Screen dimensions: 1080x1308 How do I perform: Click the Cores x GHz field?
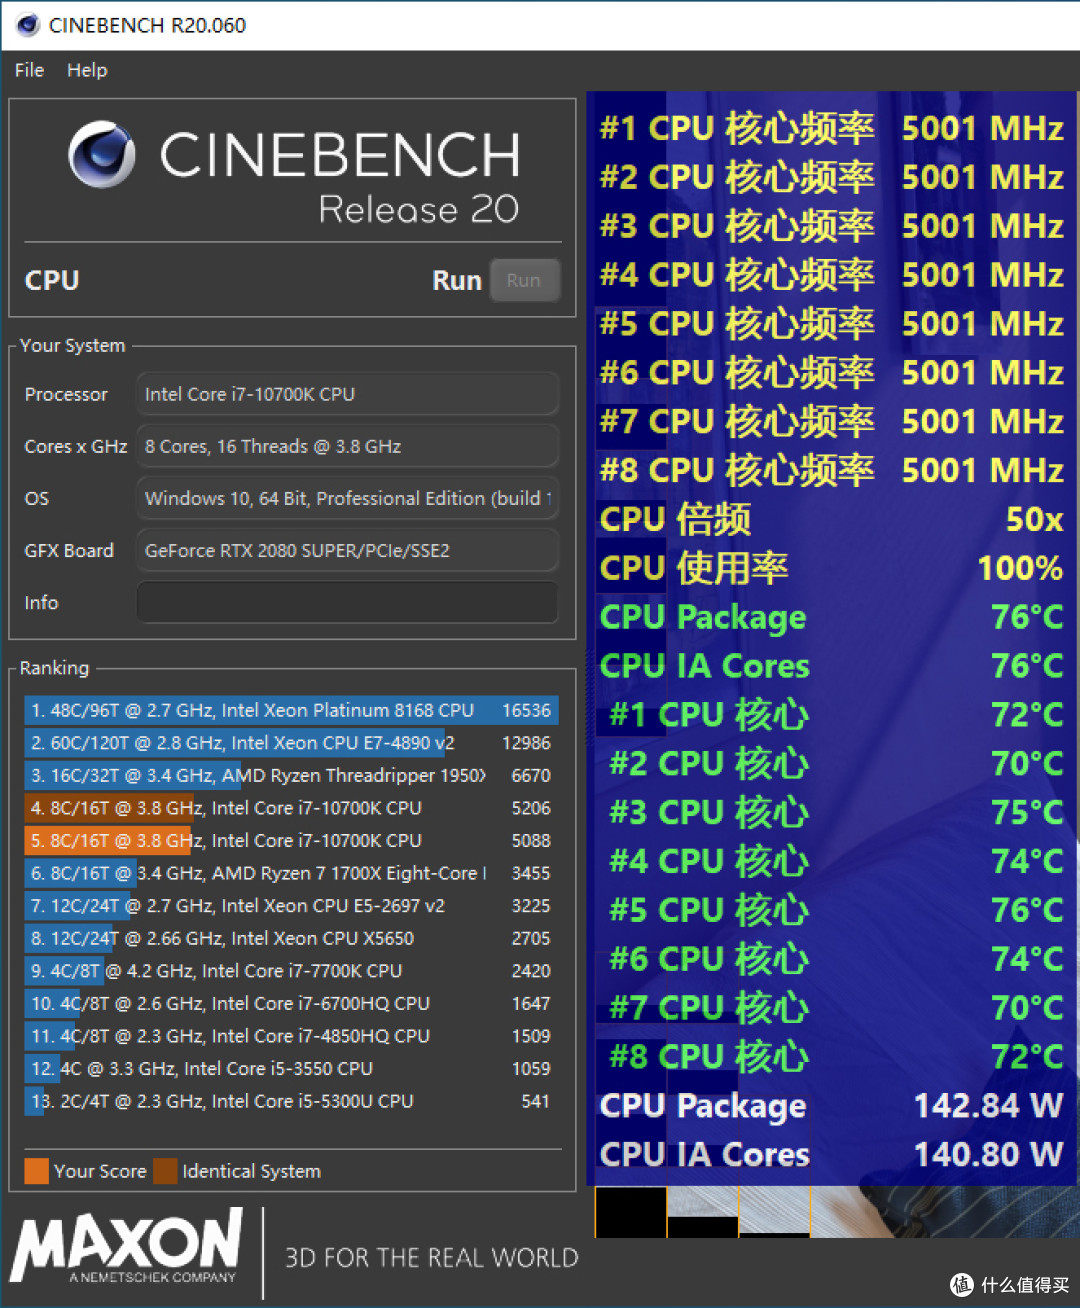347,446
